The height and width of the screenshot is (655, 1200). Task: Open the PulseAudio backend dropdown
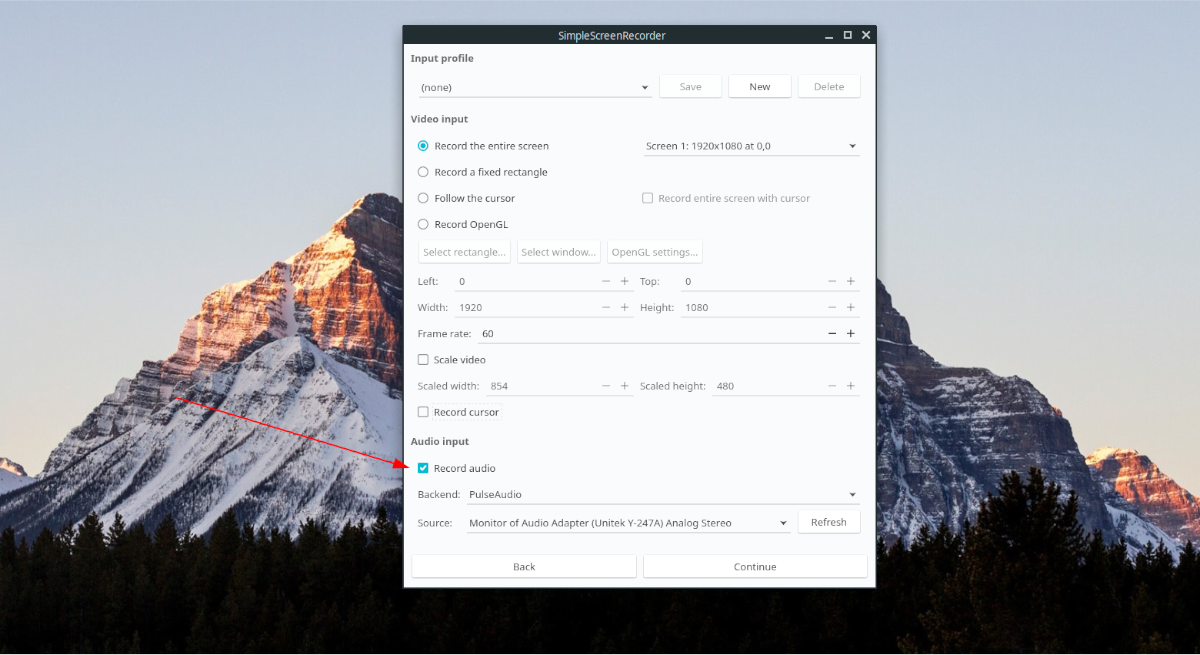tap(662, 494)
